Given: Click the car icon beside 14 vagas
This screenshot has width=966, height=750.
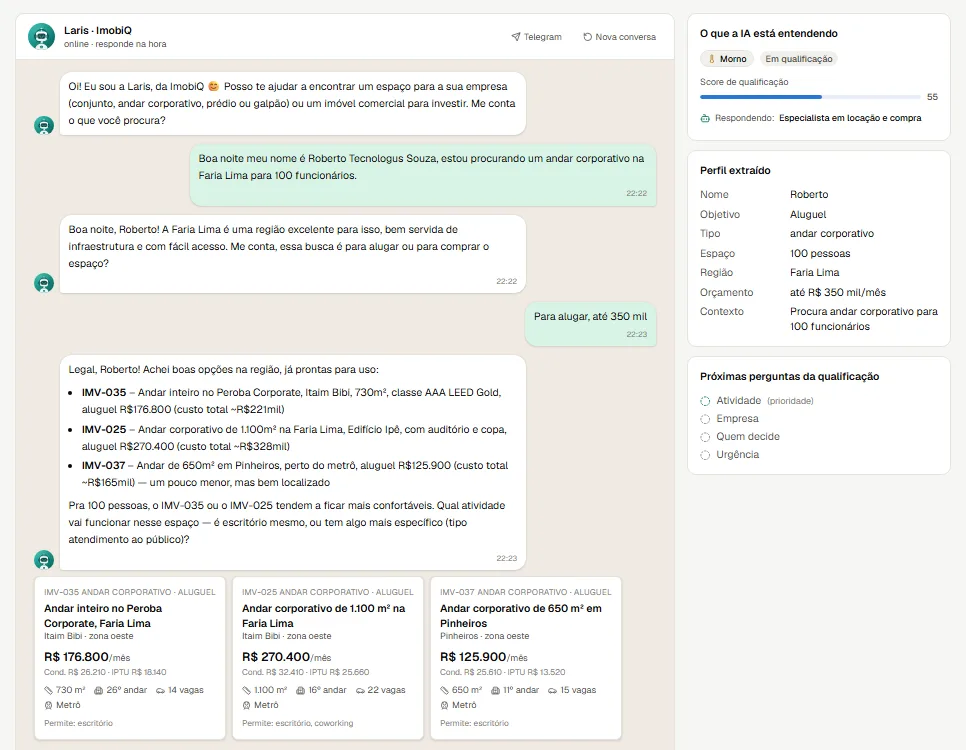Looking at the screenshot, I should tap(160, 690).
